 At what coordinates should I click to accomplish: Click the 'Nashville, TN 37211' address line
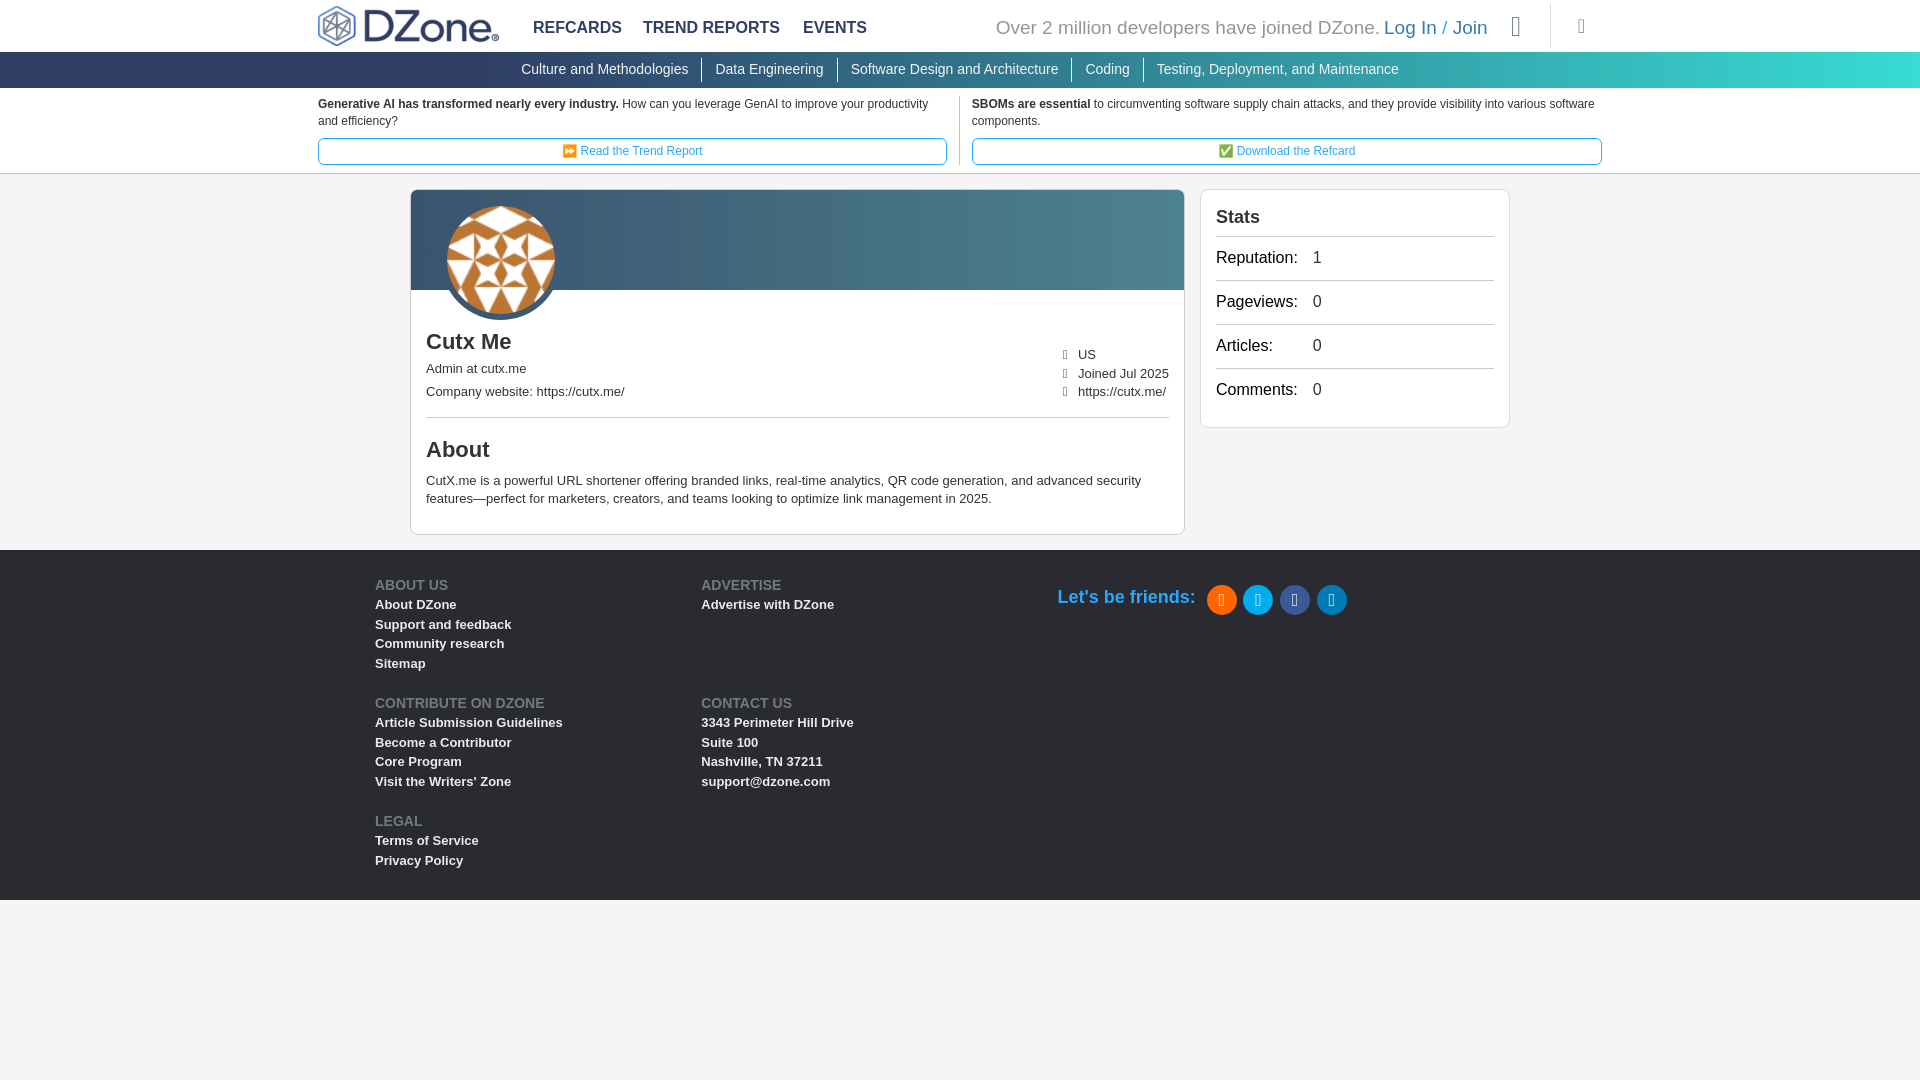762,762
